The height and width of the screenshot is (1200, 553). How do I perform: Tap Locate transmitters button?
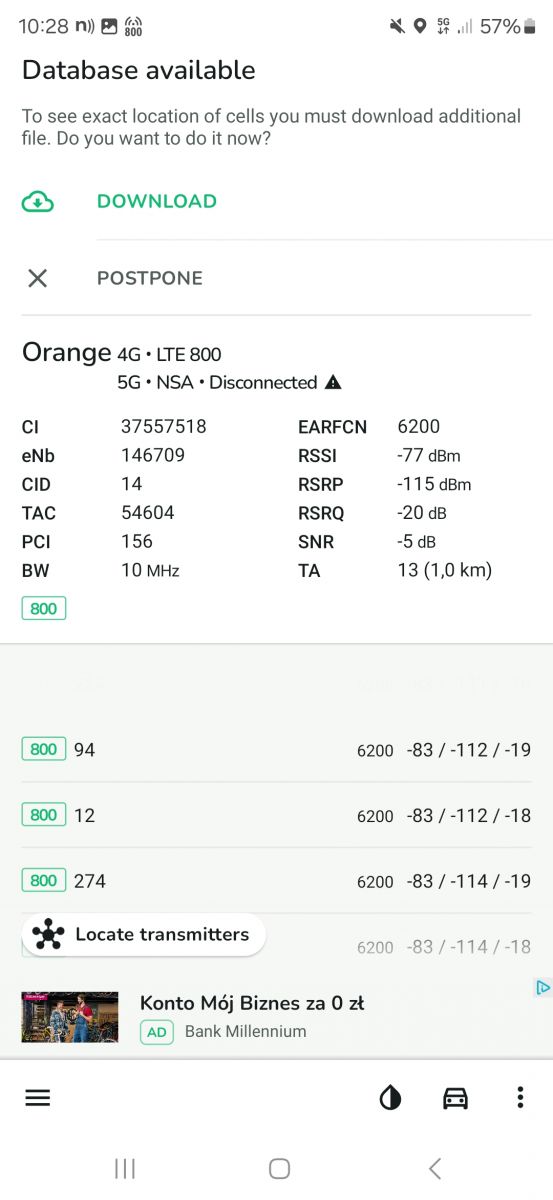click(143, 935)
